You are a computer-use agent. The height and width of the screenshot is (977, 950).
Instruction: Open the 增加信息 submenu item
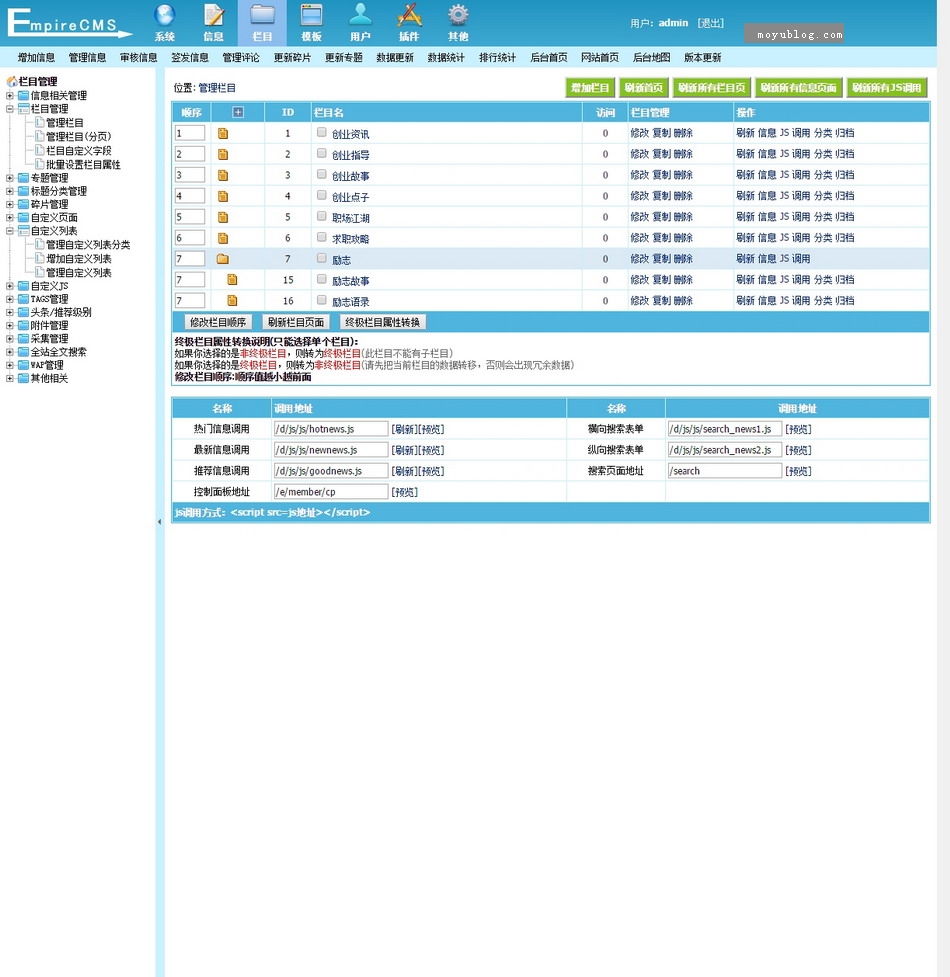click(36, 58)
